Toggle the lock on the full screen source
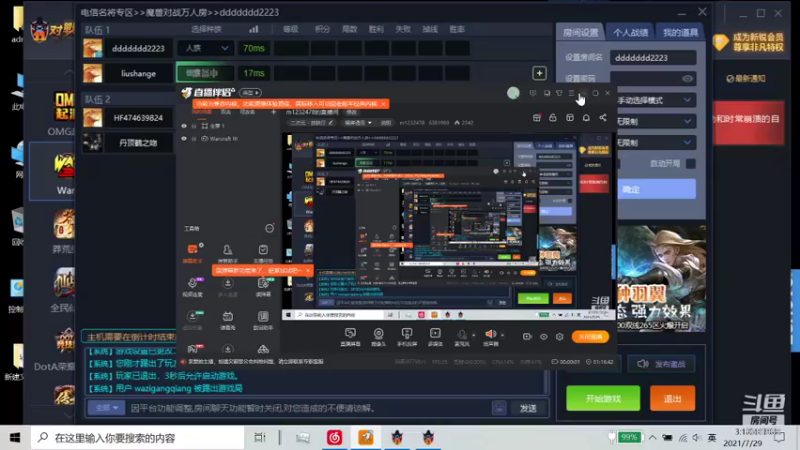800x450 pixels. pyautogui.click(x=194, y=126)
